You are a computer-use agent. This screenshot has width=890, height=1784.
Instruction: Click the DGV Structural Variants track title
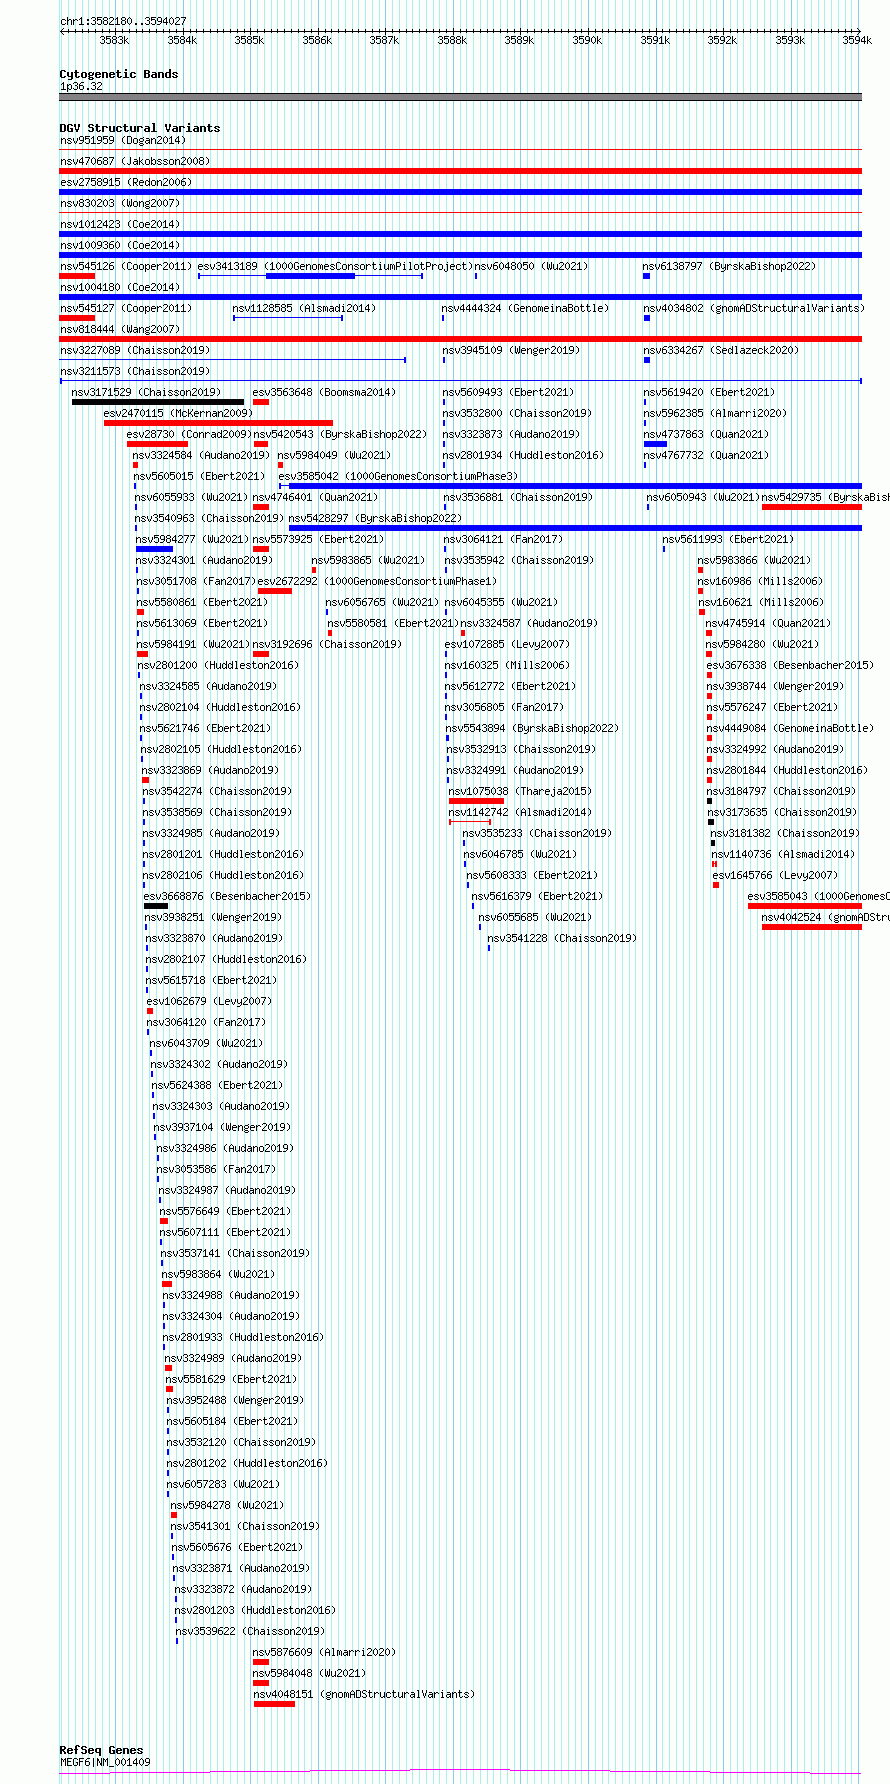pyautogui.click(x=140, y=128)
